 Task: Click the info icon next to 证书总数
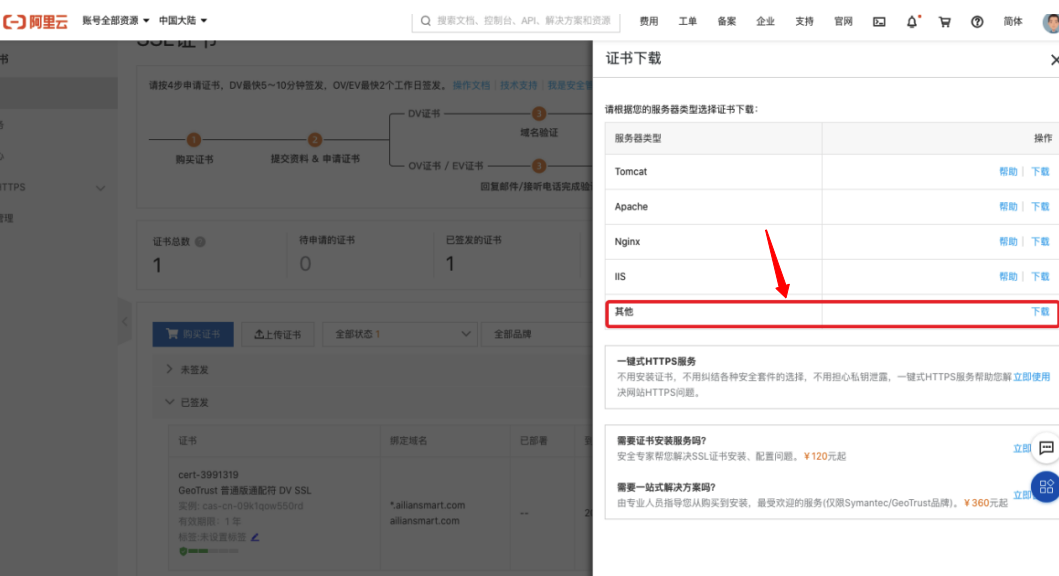point(200,242)
